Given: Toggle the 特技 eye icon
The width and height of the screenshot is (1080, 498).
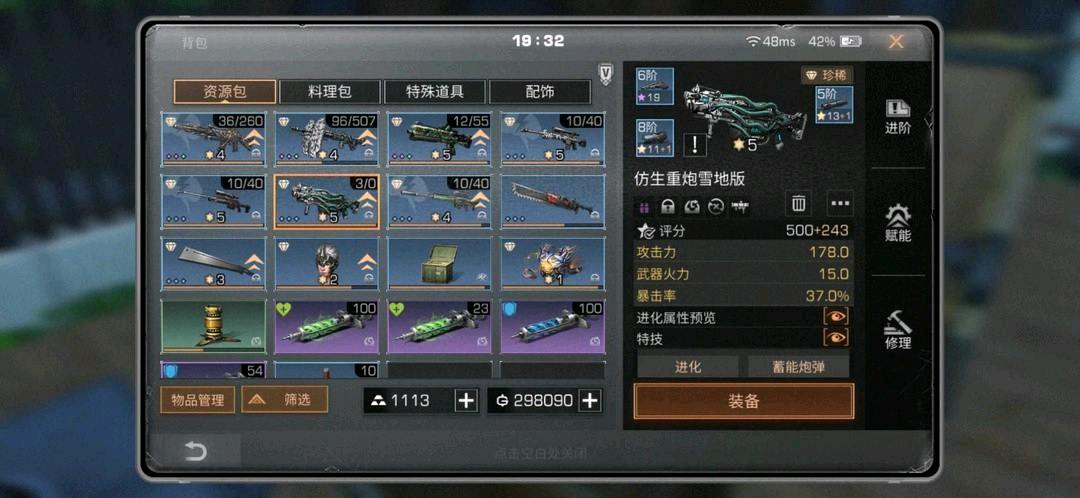Looking at the screenshot, I should pyautogui.click(x=836, y=338).
